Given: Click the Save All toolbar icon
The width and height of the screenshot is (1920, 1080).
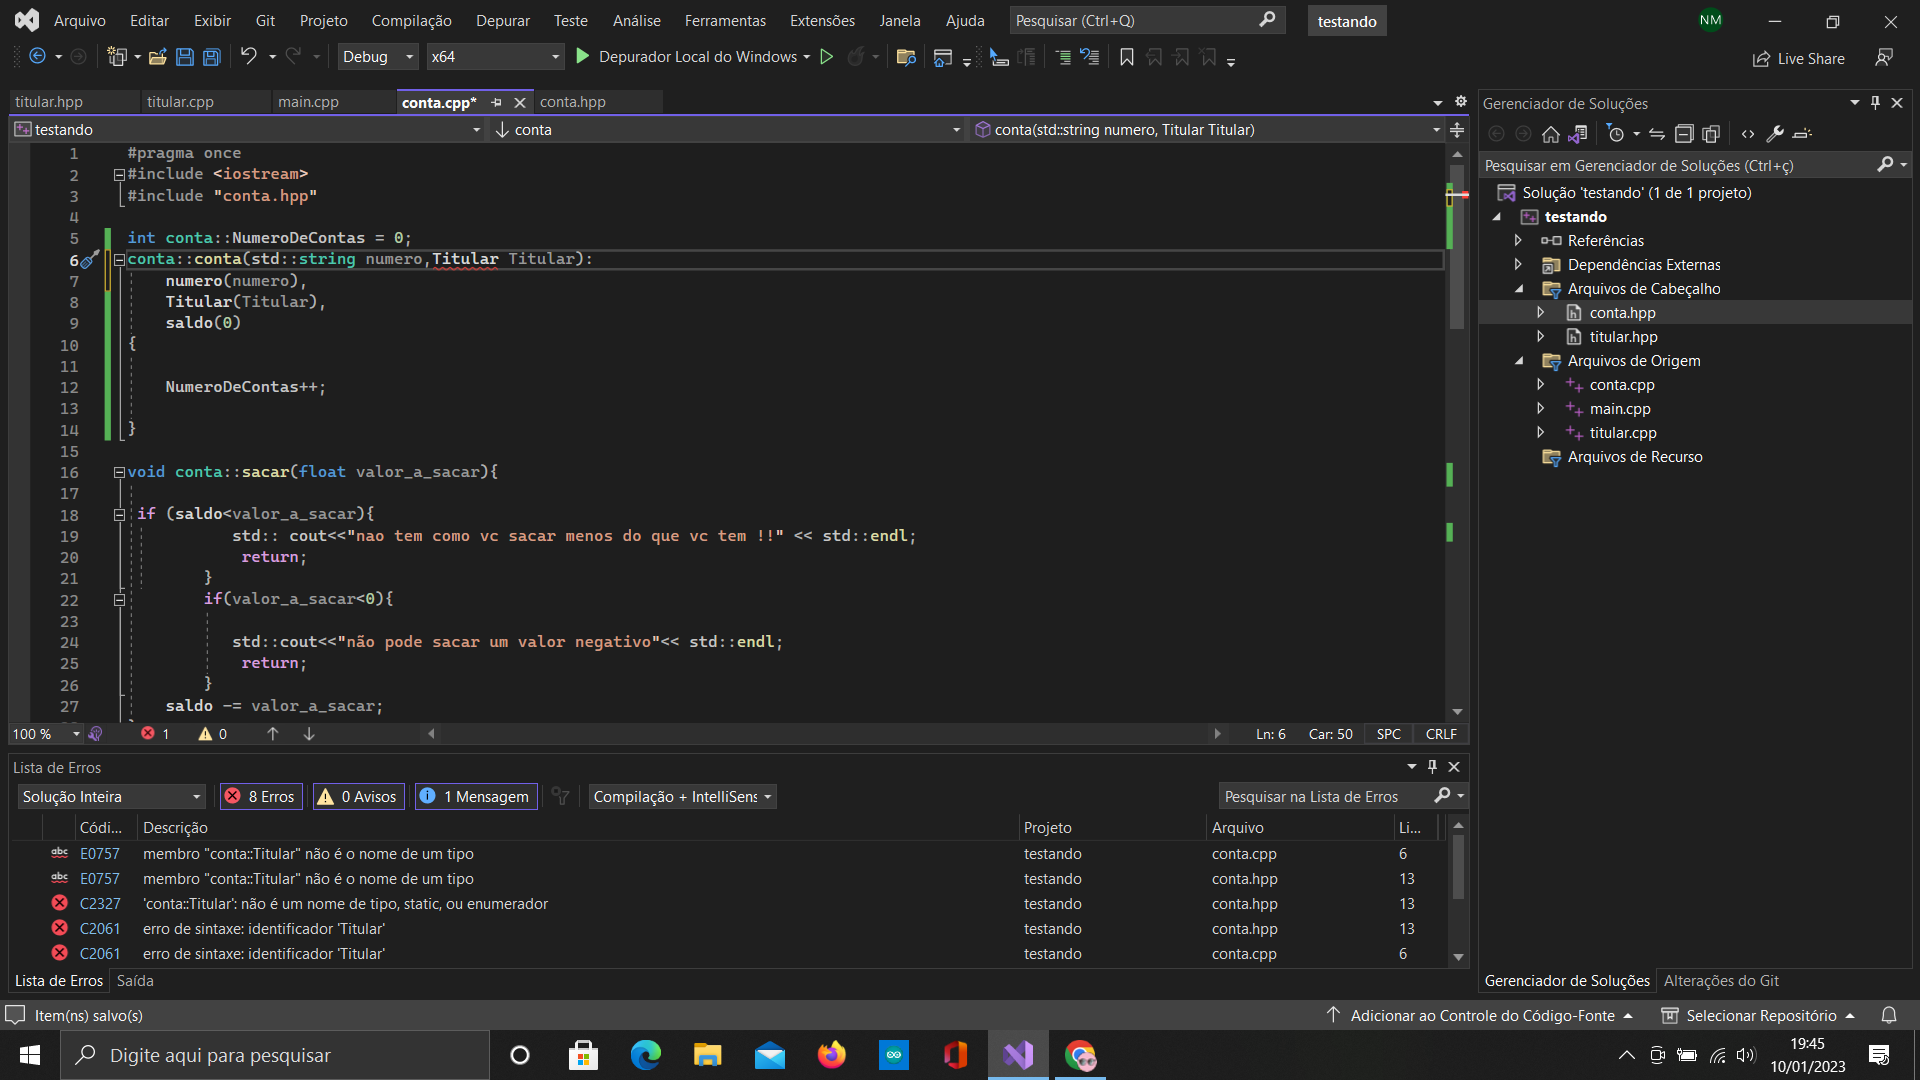Looking at the screenshot, I should (x=212, y=57).
